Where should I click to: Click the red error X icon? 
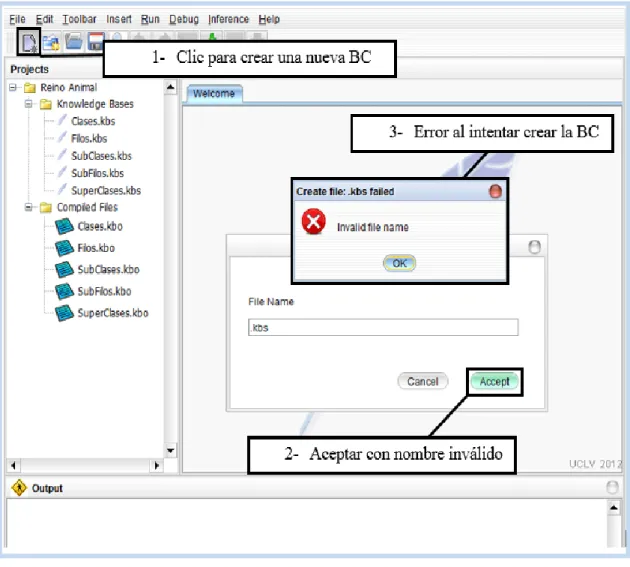click(313, 221)
